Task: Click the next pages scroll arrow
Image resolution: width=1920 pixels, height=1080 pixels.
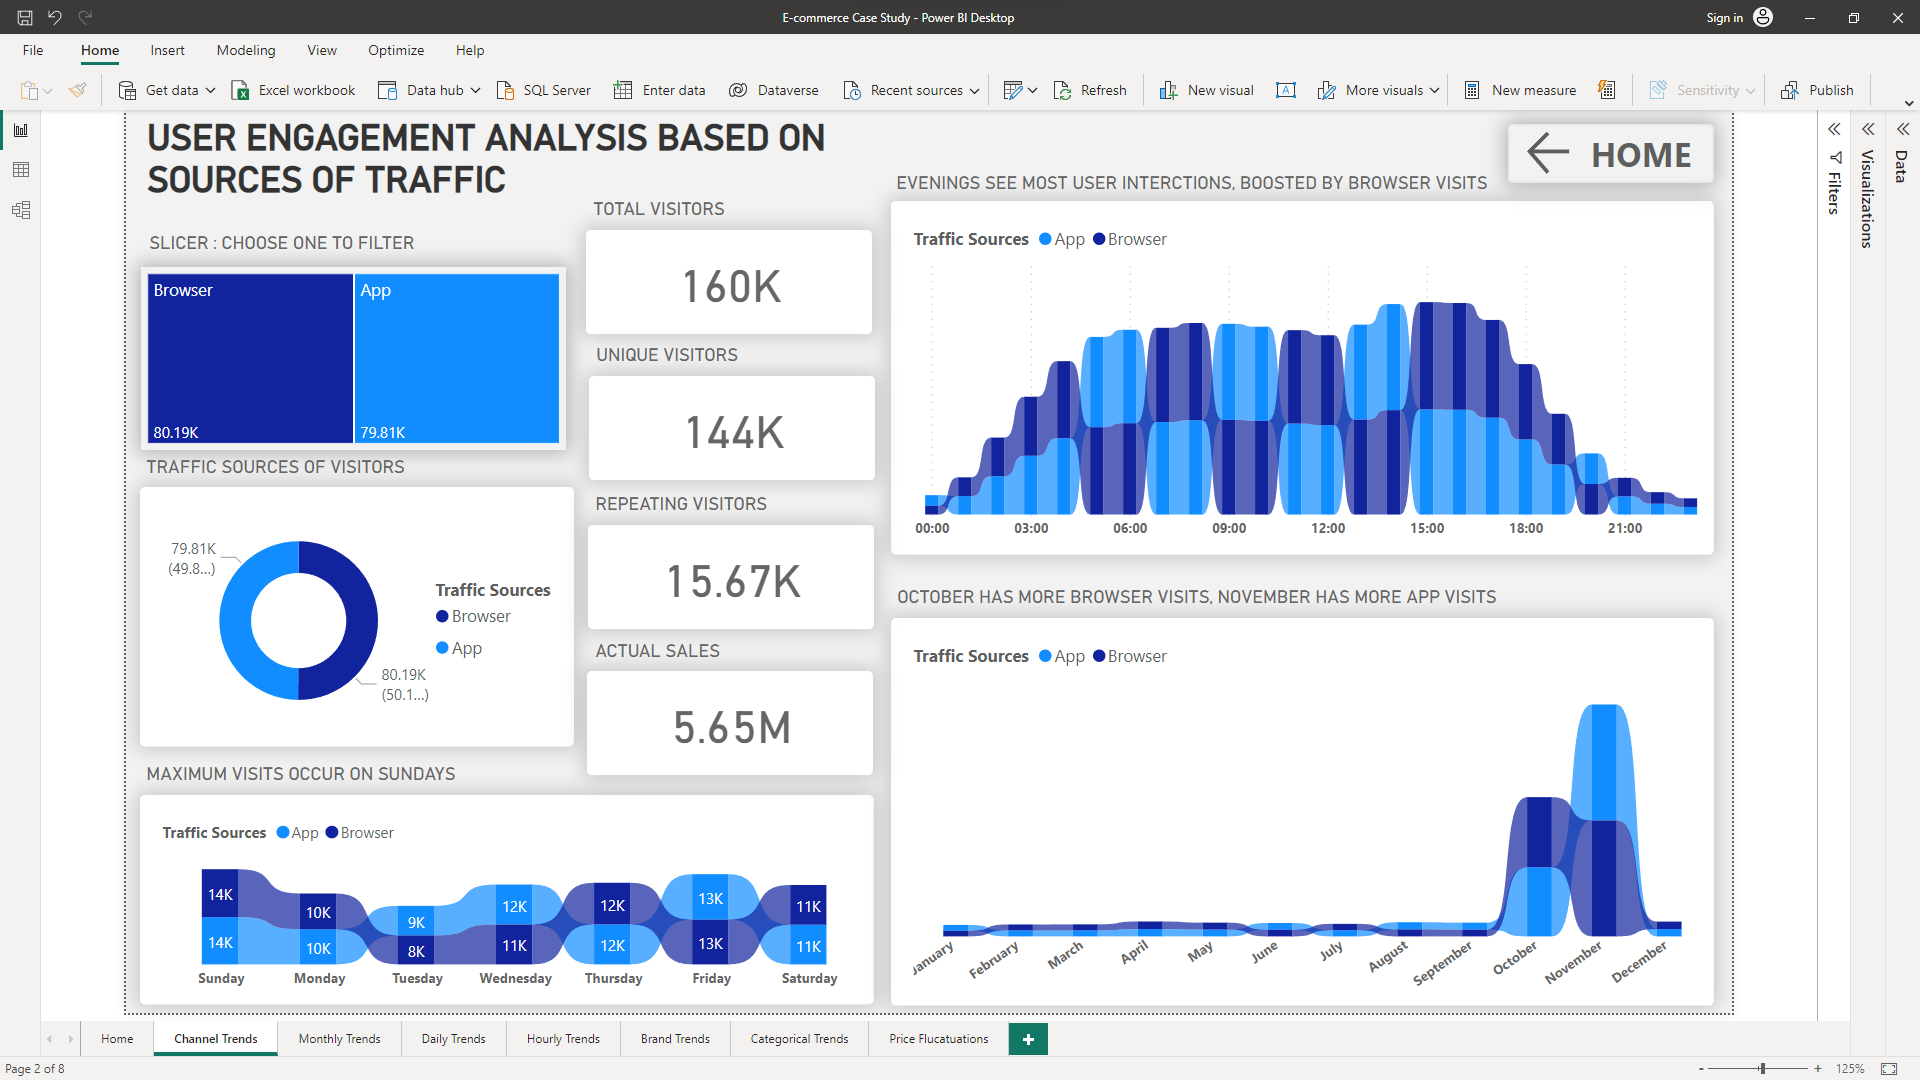Action: [x=71, y=1039]
